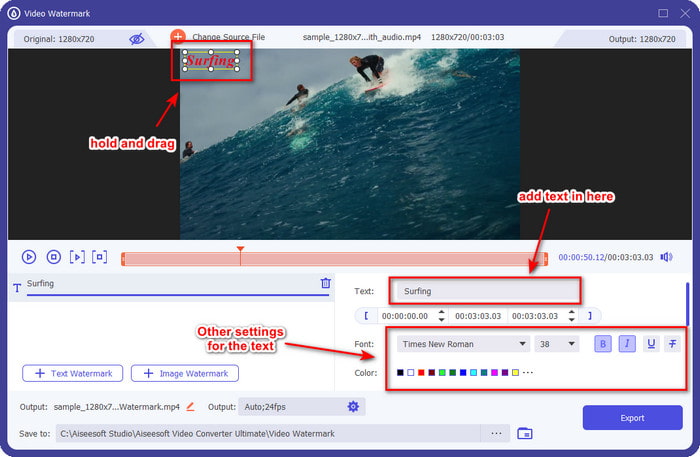Click the Output: 1280x720 tab label
Viewport: 700px width, 457px height.
pyautogui.click(x=642, y=39)
